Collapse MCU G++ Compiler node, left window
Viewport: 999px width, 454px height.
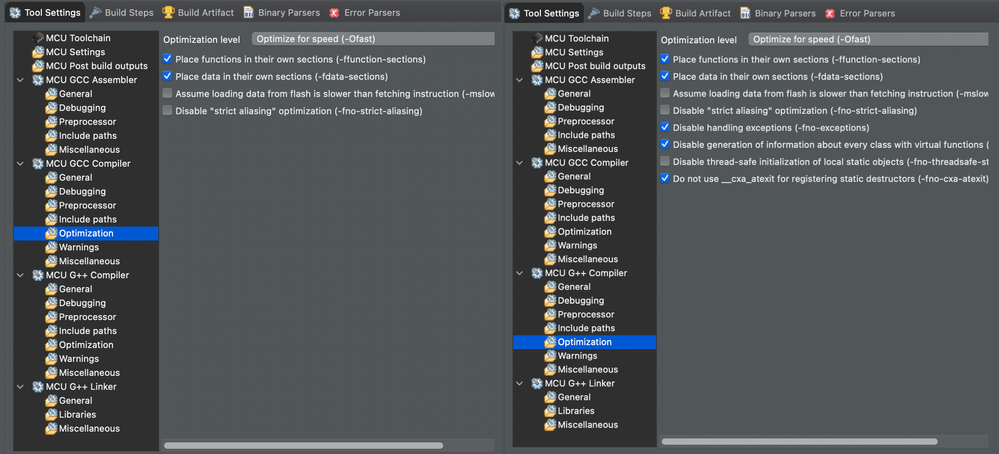tap(21, 275)
